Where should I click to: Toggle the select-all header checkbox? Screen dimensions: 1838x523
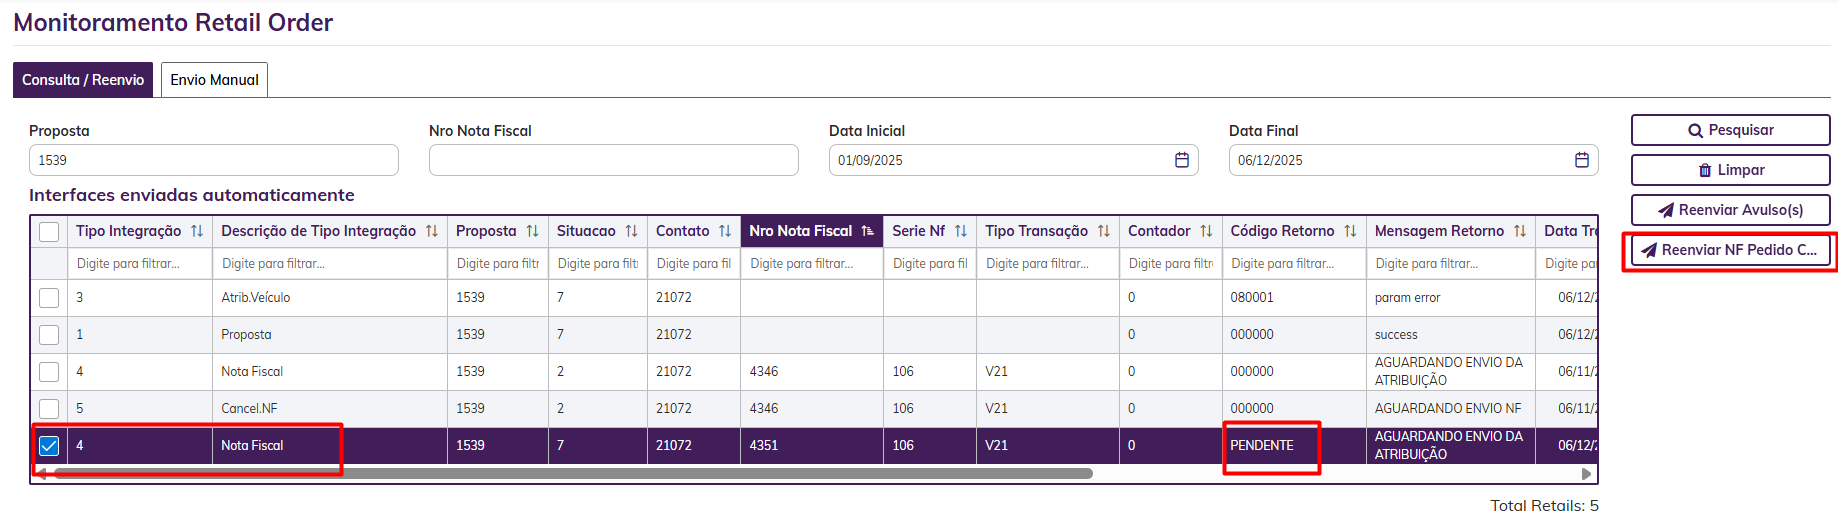(x=49, y=232)
